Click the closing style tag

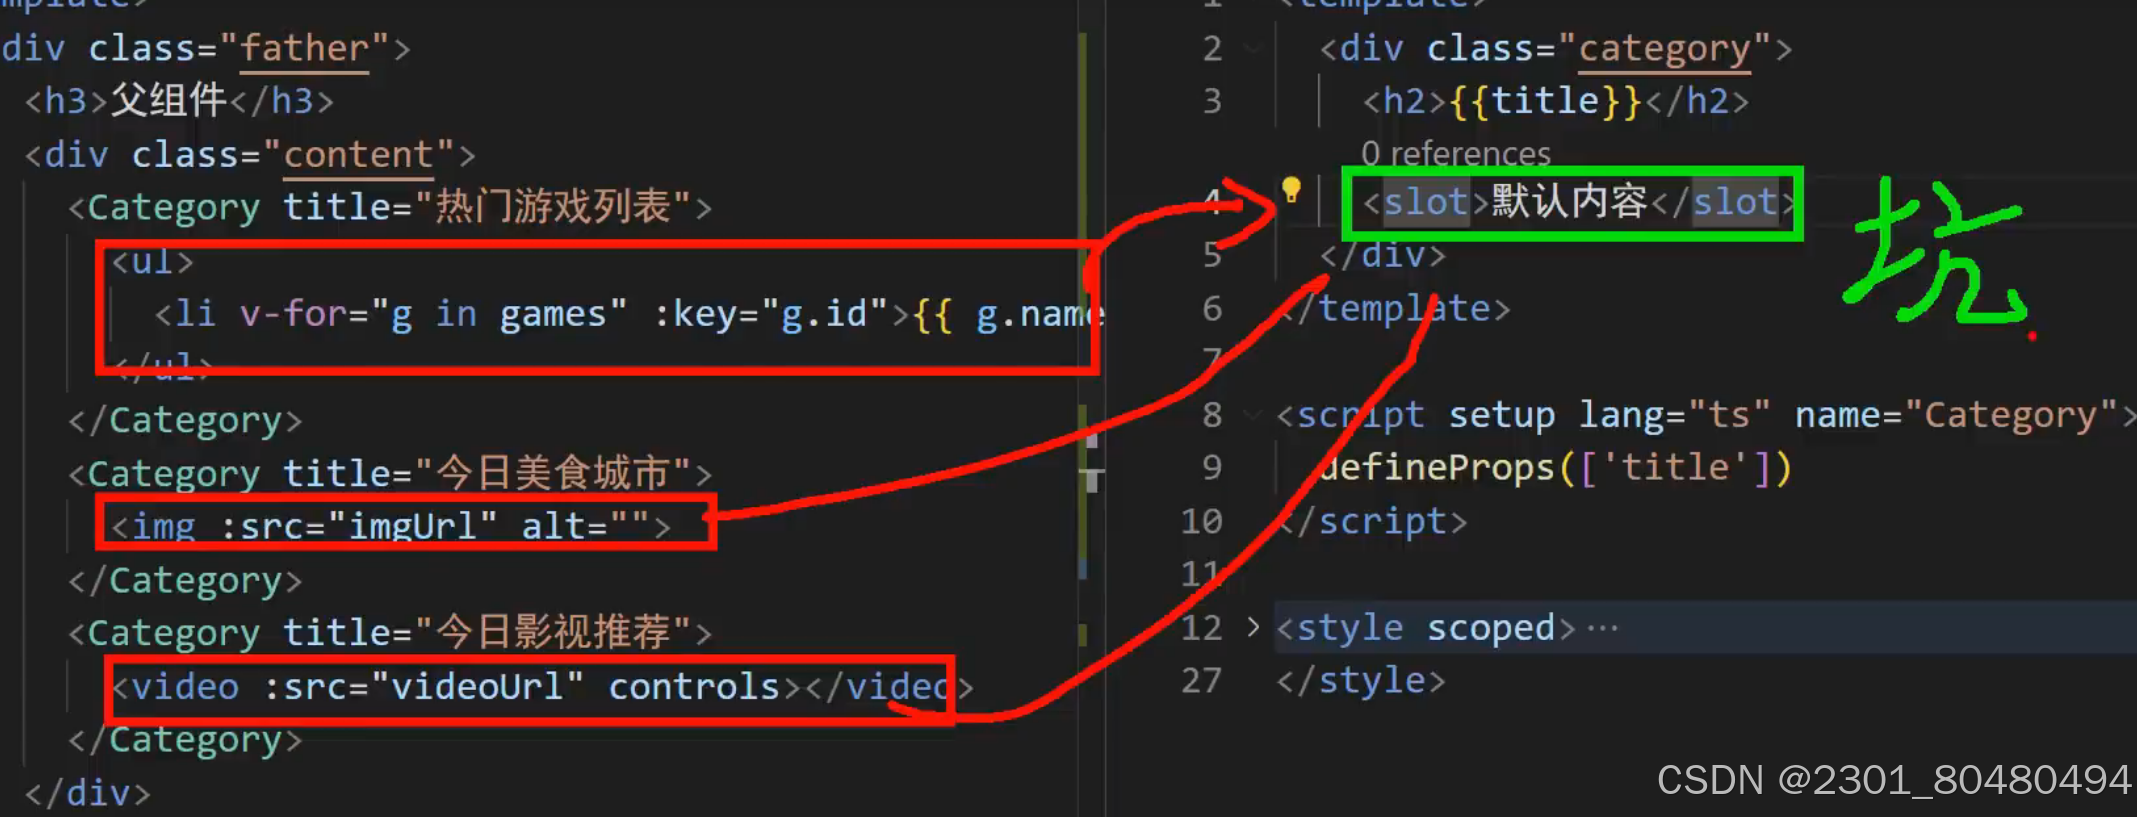pyautogui.click(x=1361, y=681)
